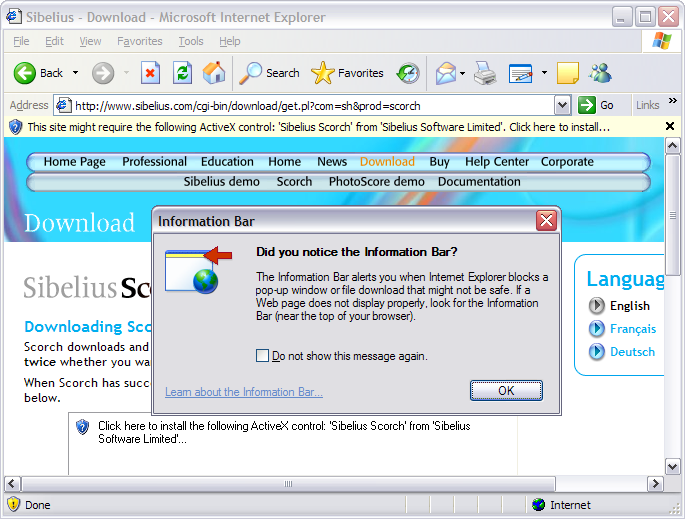
Task: Open Favorites star toolbar button
Action: tap(347, 73)
